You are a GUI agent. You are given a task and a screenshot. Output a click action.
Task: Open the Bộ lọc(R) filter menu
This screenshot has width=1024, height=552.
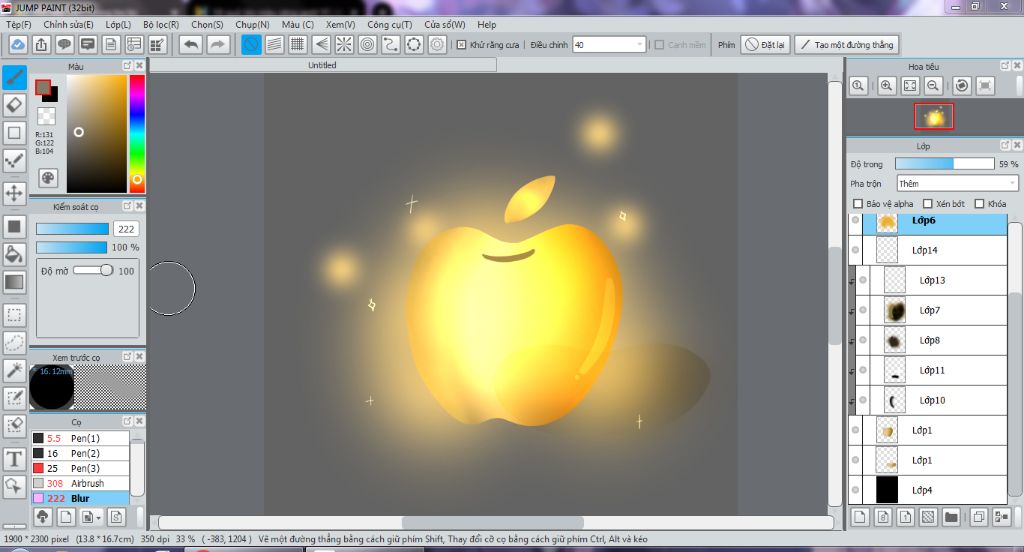161,24
